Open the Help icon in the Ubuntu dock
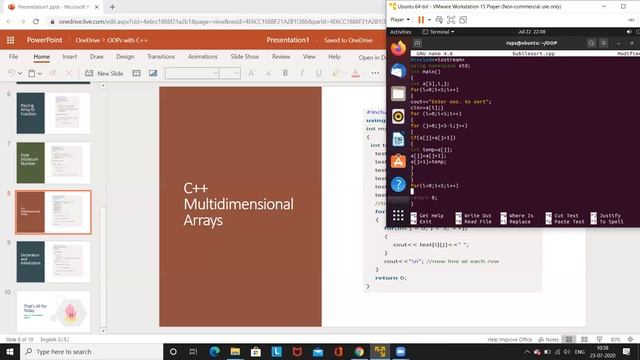The width and height of the screenshot is (640, 360). click(398, 184)
